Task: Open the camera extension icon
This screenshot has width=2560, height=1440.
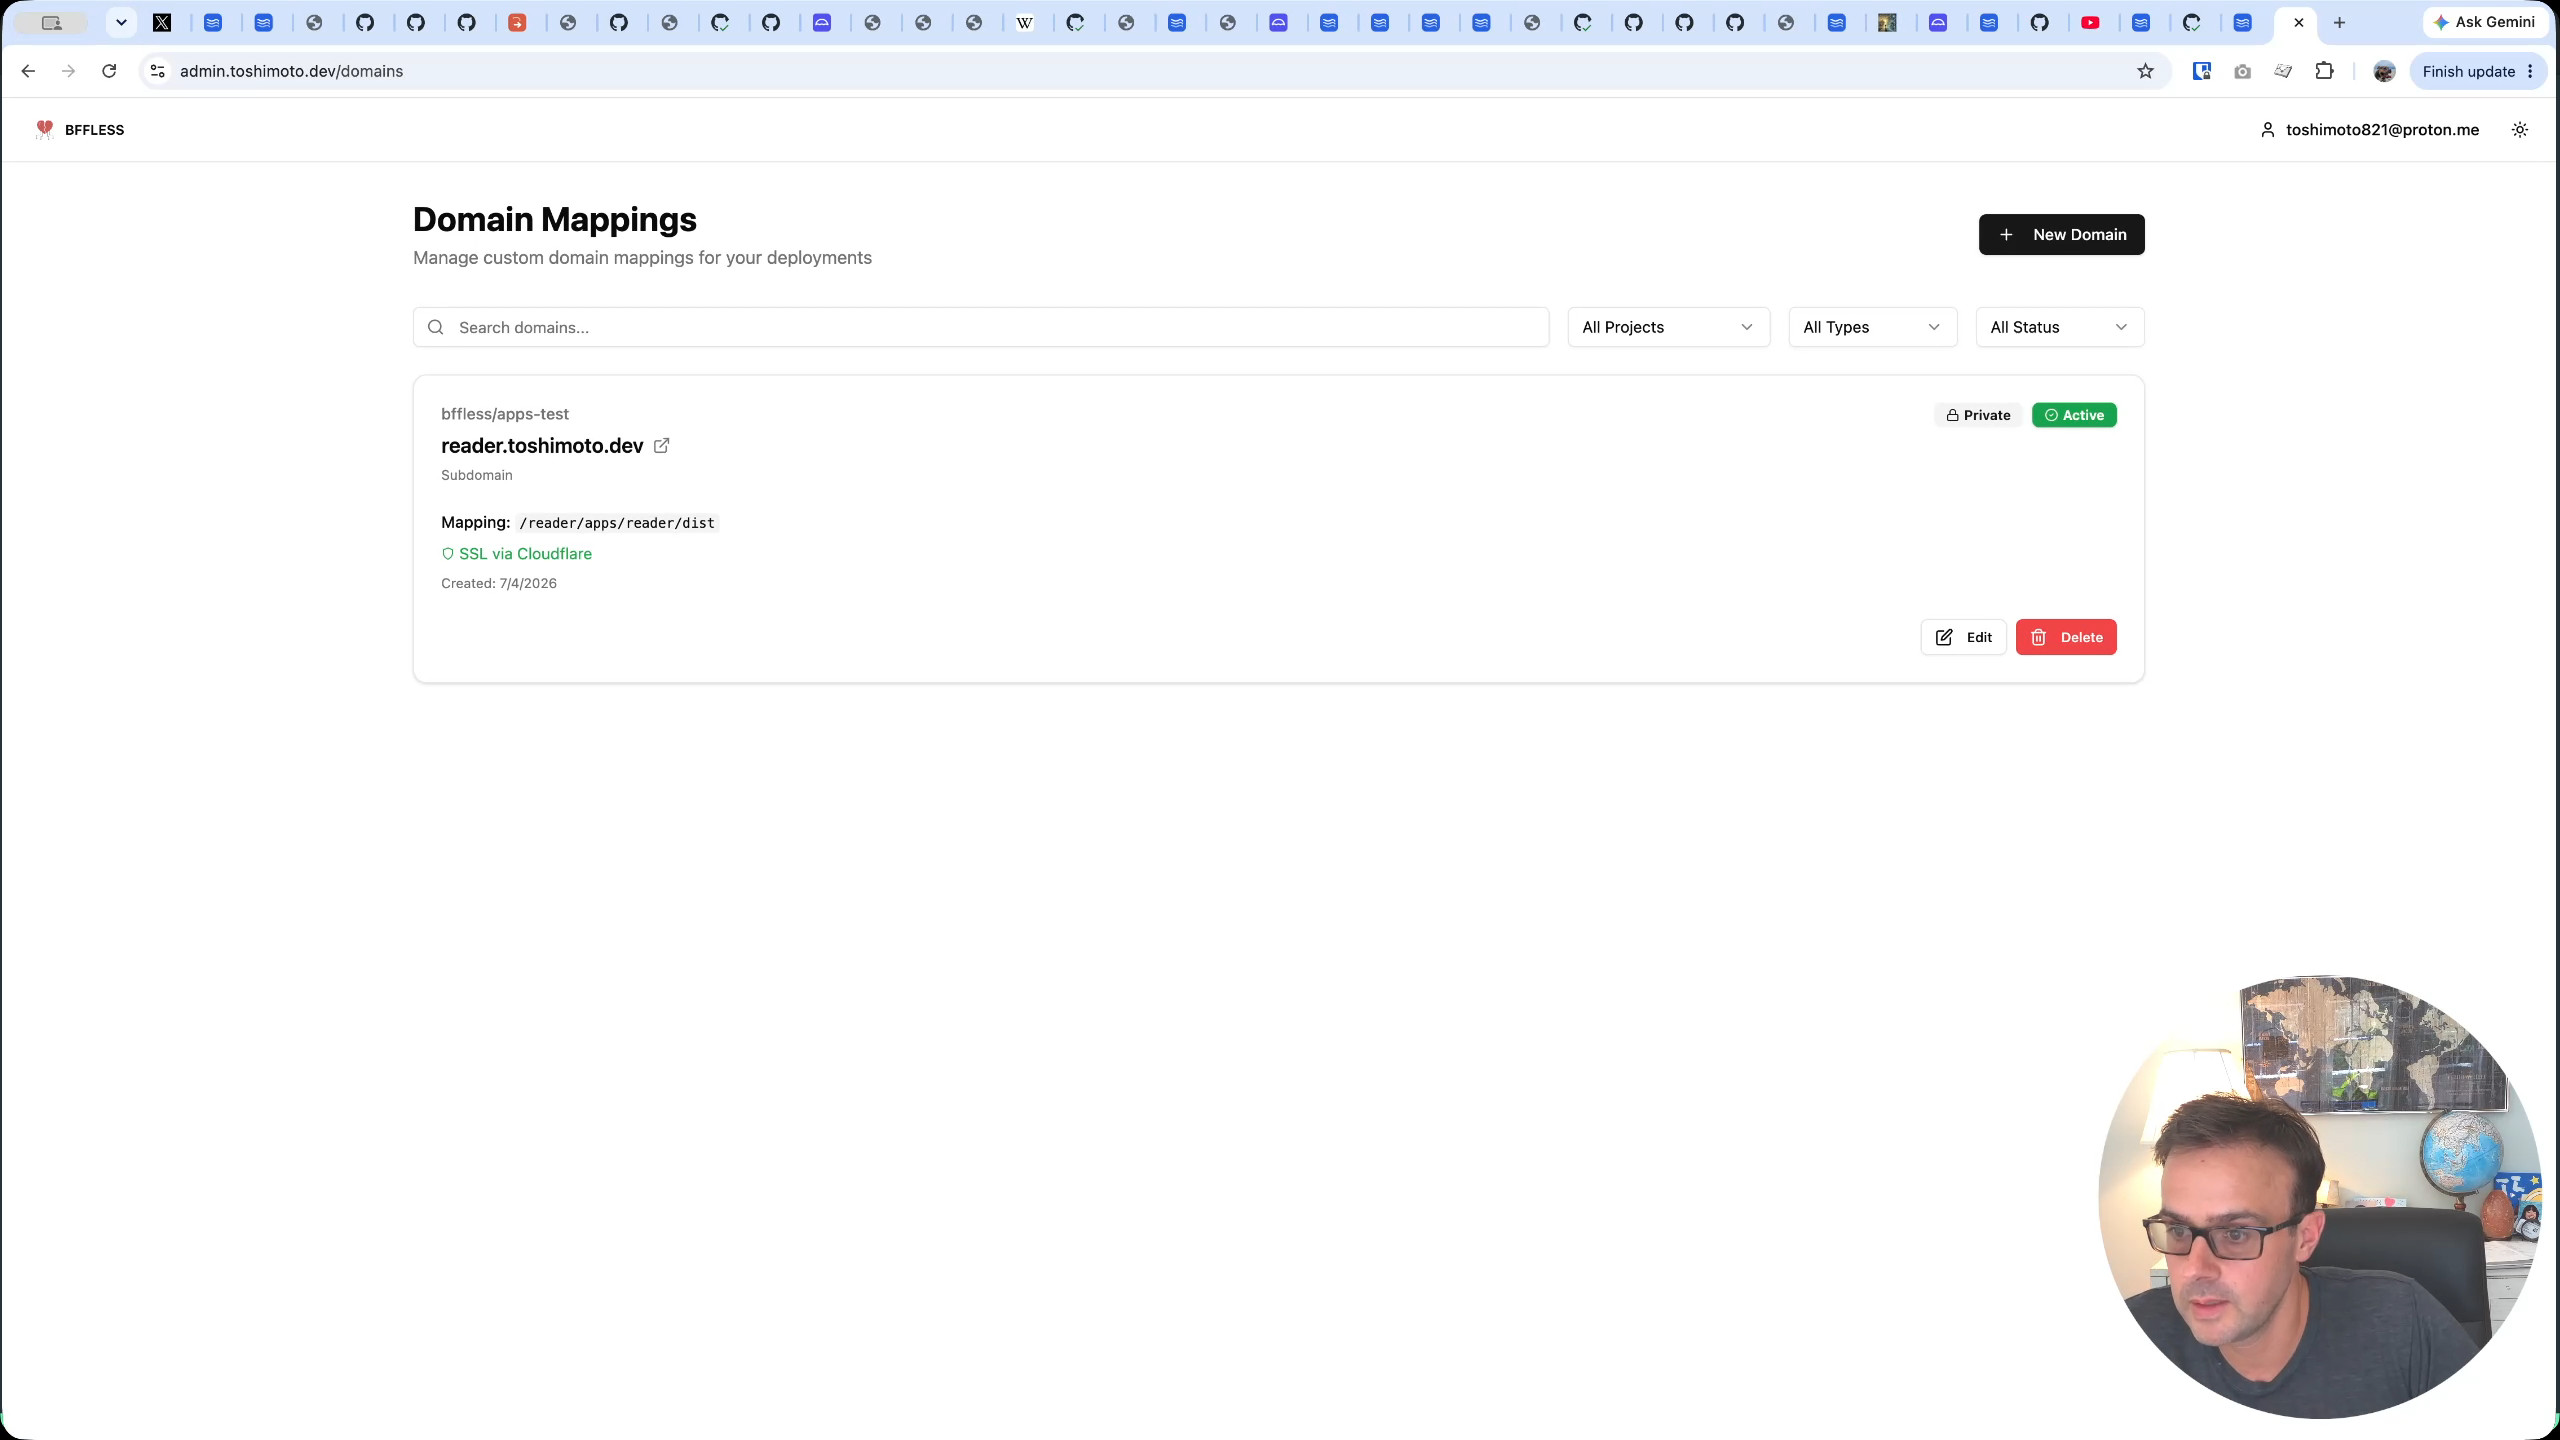Action: point(2242,71)
